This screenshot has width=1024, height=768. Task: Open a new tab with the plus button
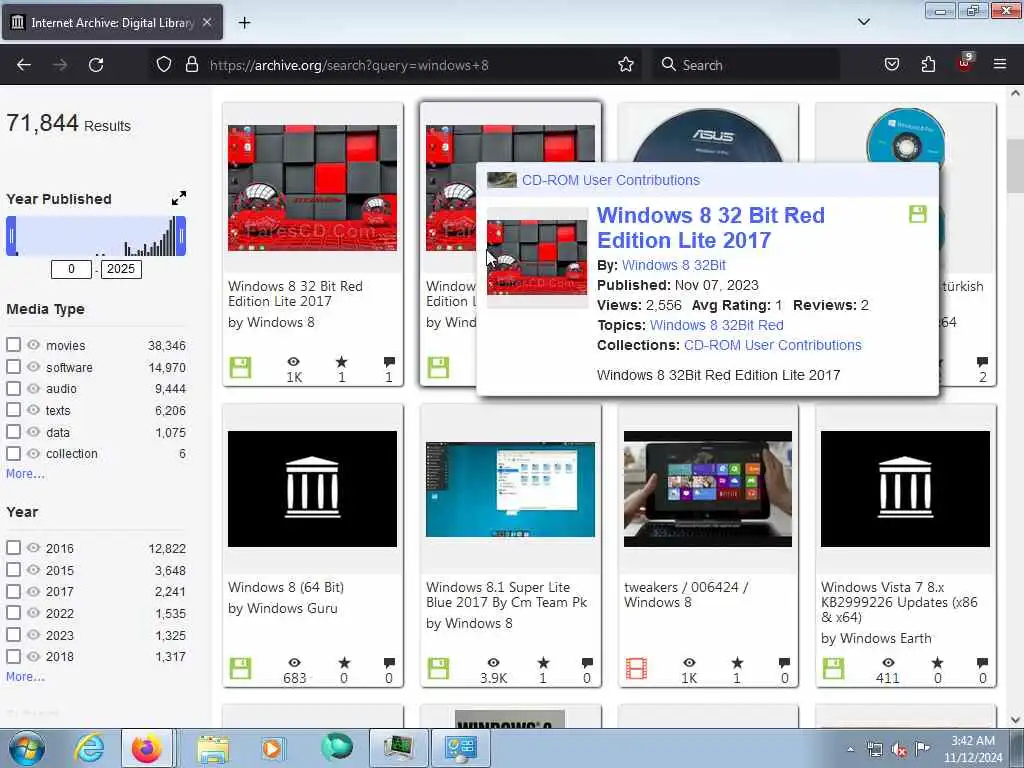244,23
